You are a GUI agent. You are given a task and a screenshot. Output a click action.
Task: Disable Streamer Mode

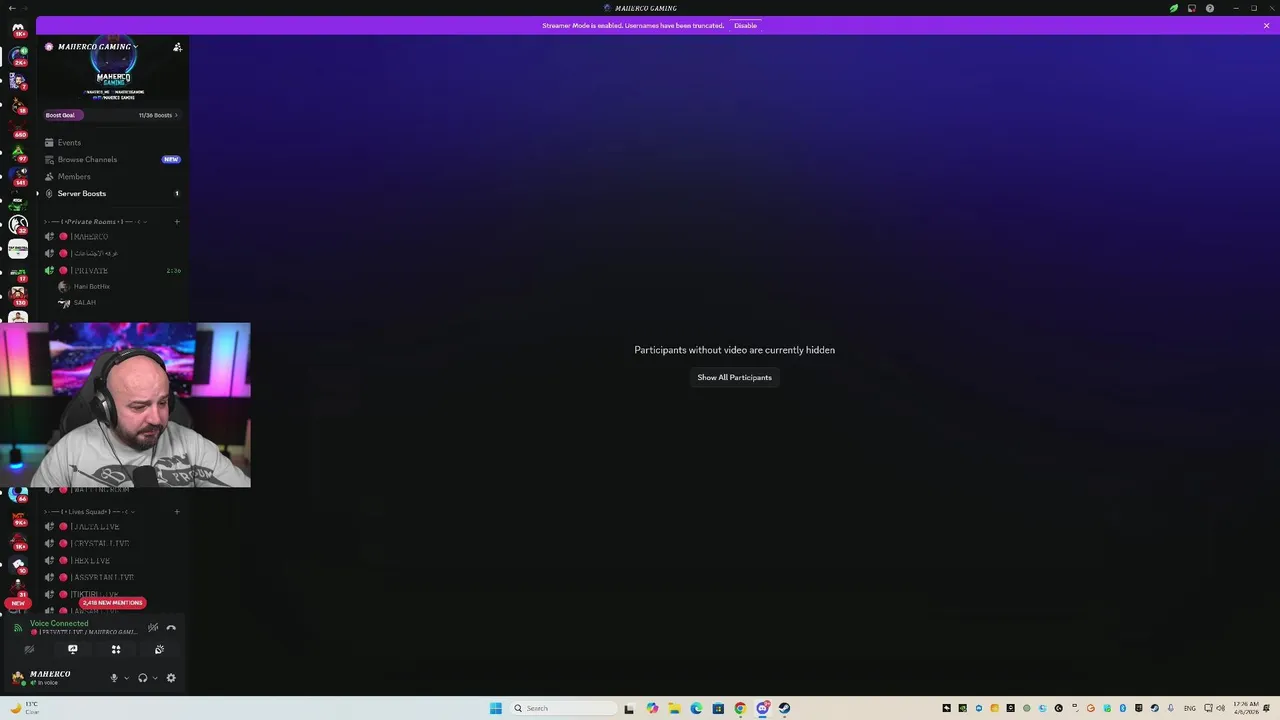tap(745, 25)
